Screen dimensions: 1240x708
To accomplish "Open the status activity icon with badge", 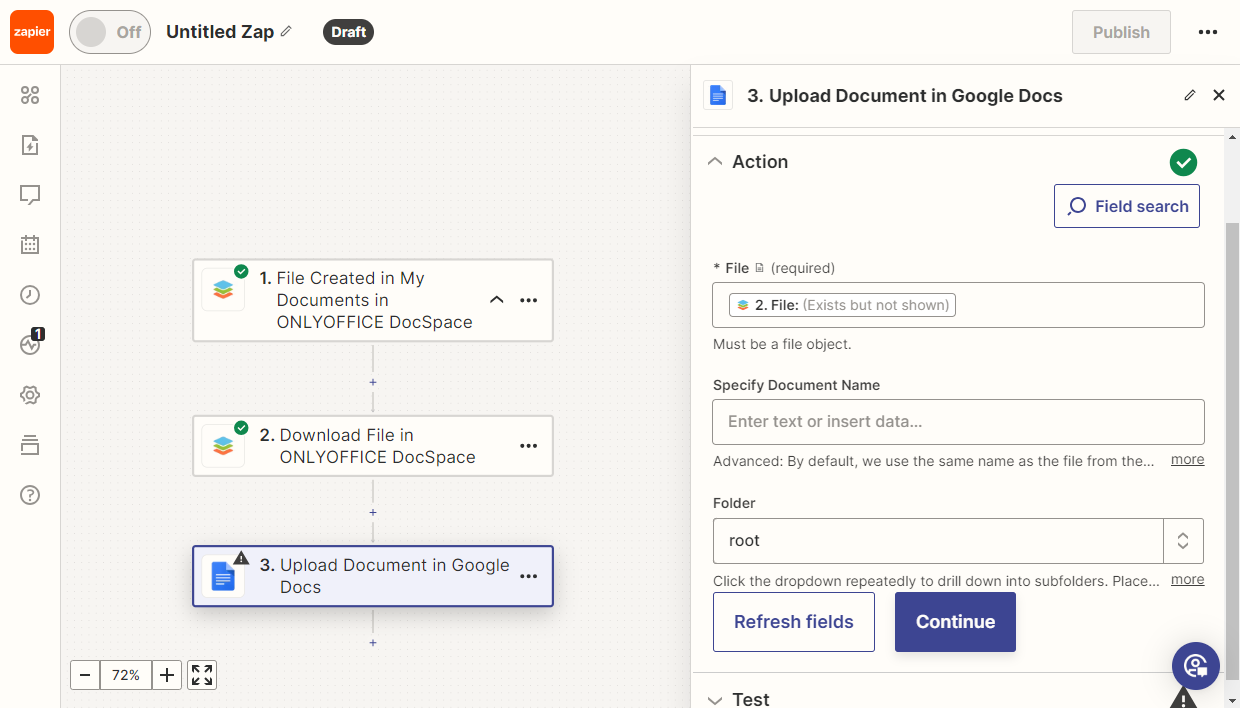I will click(x=30, y=345).
